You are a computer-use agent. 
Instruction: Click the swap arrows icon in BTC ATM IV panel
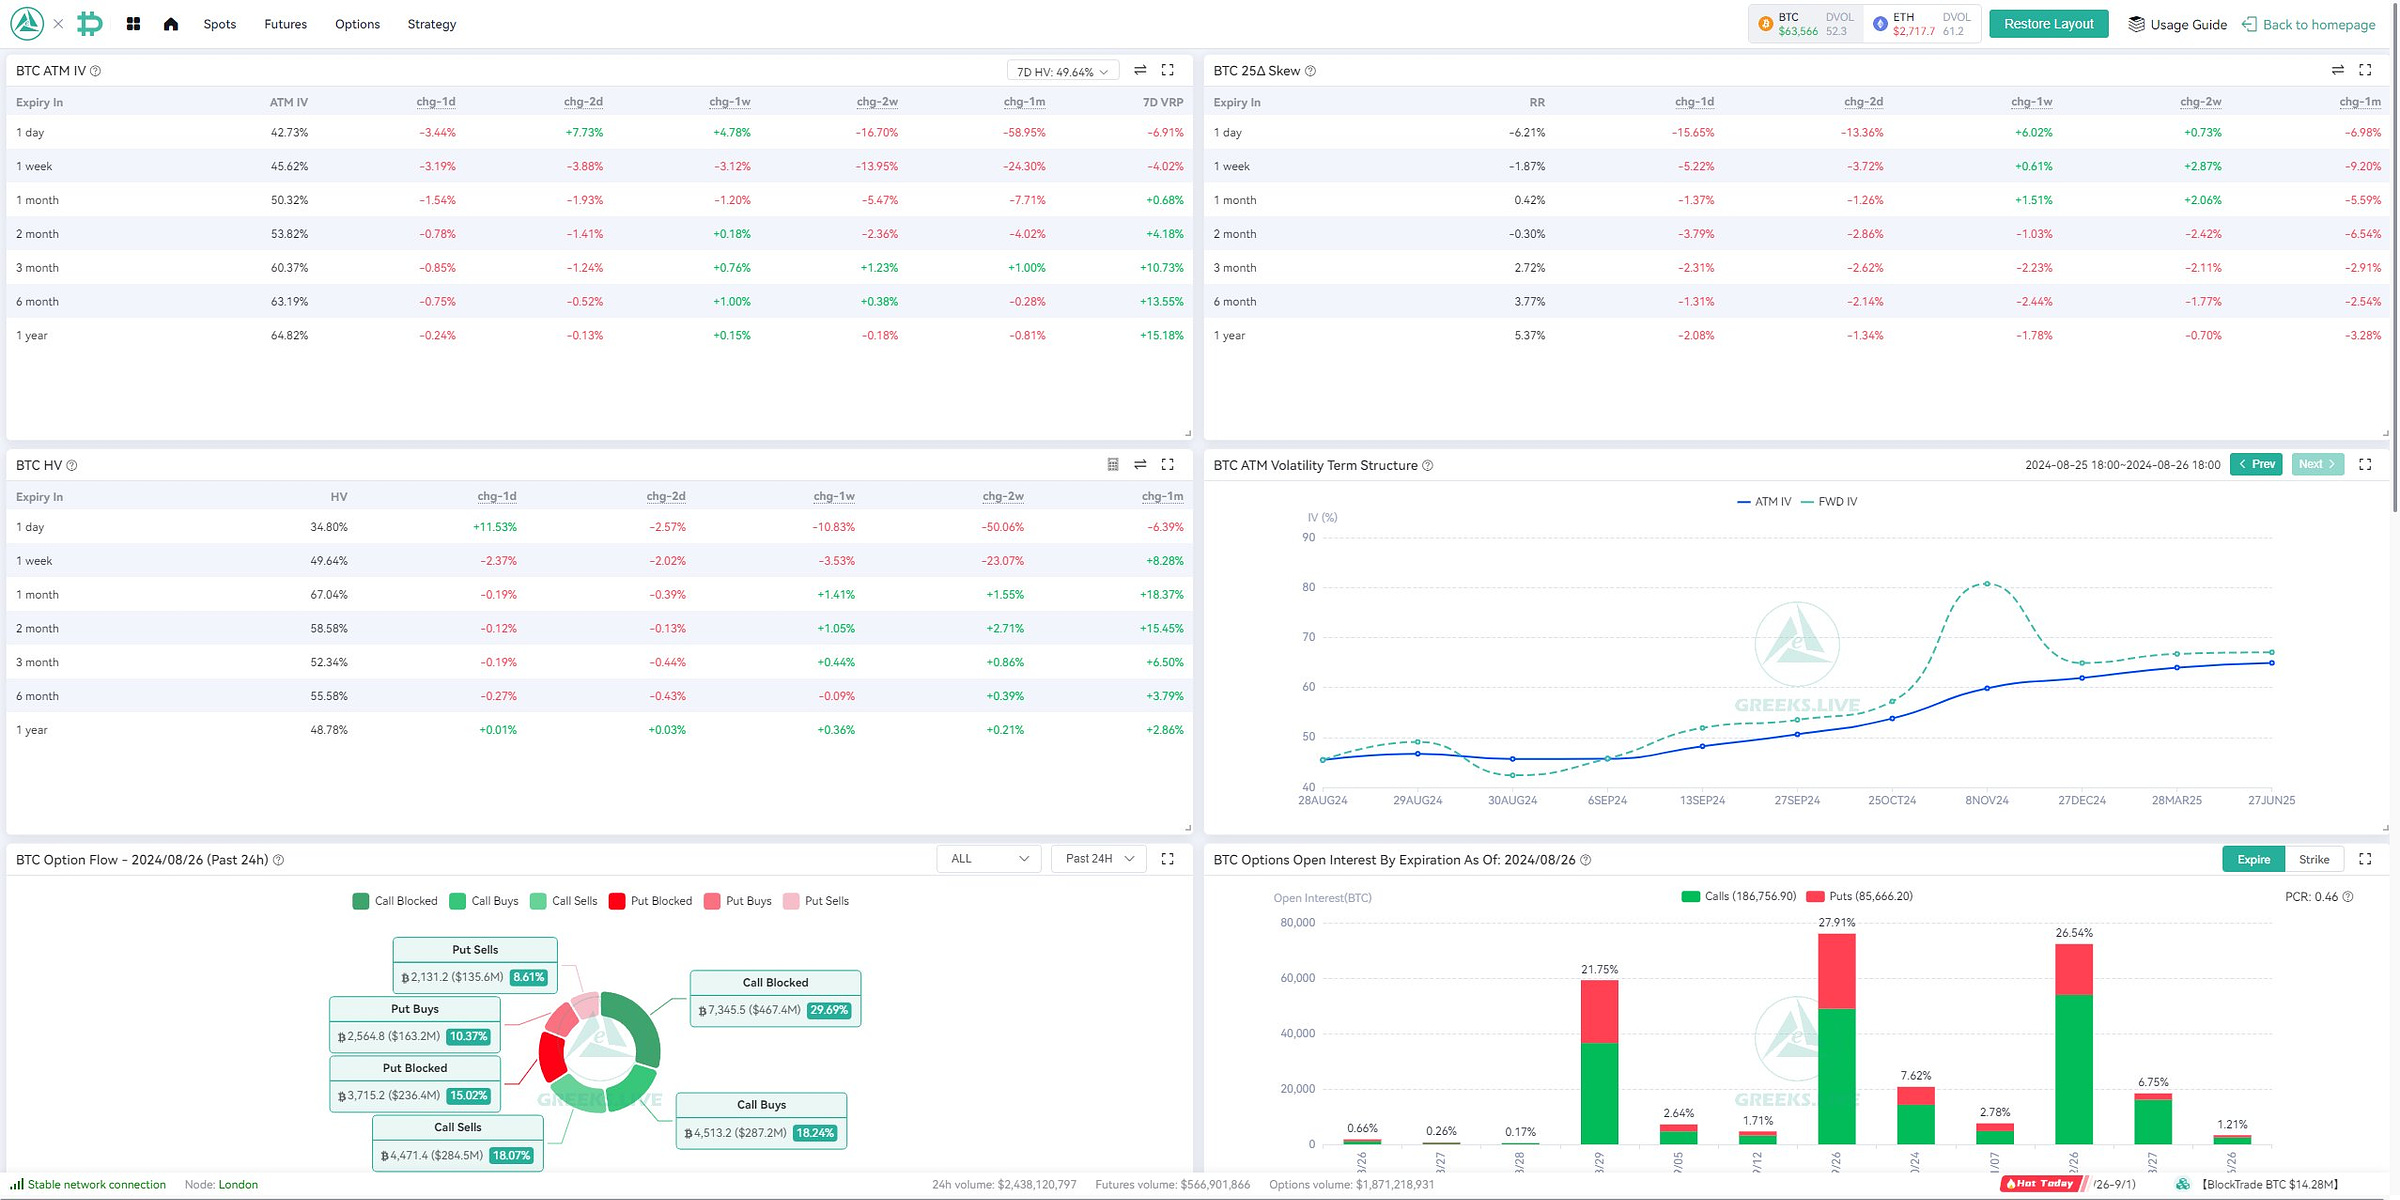[x=1140, y=70]
